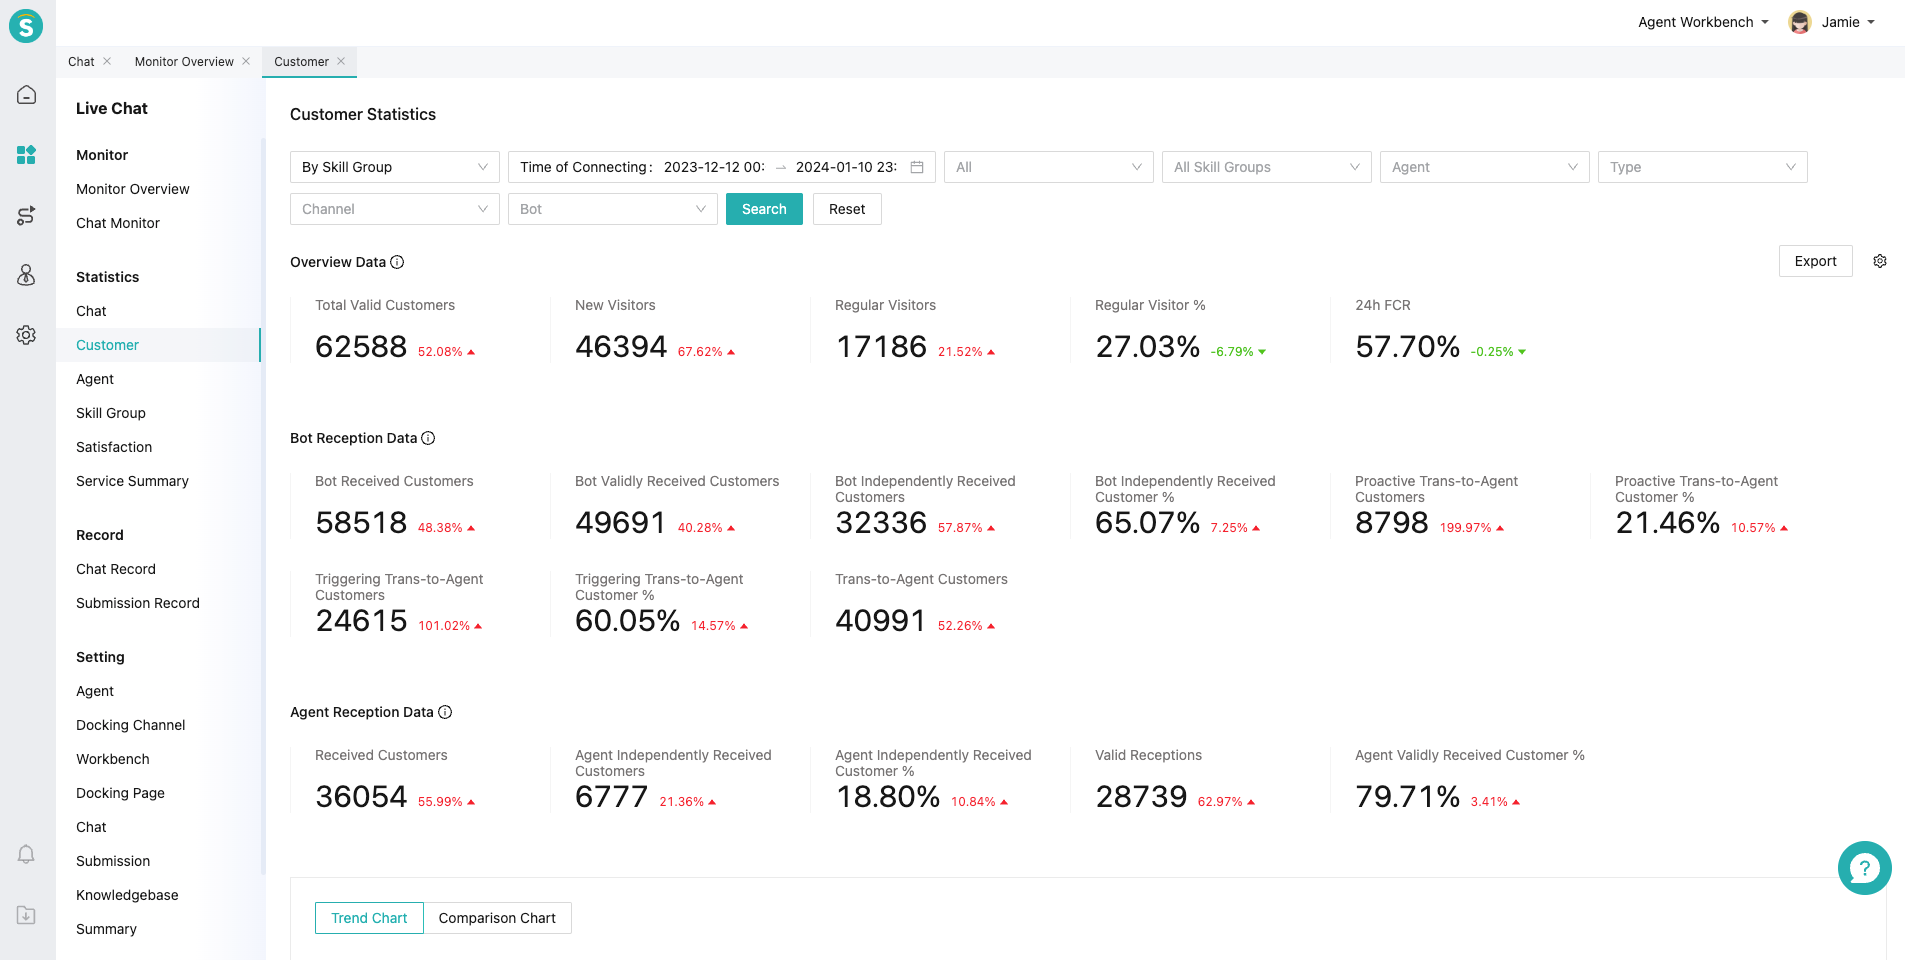Open the Agent filter dropdown
The width and height of the screenshot is (1905, 960).
pos(1485,167)
